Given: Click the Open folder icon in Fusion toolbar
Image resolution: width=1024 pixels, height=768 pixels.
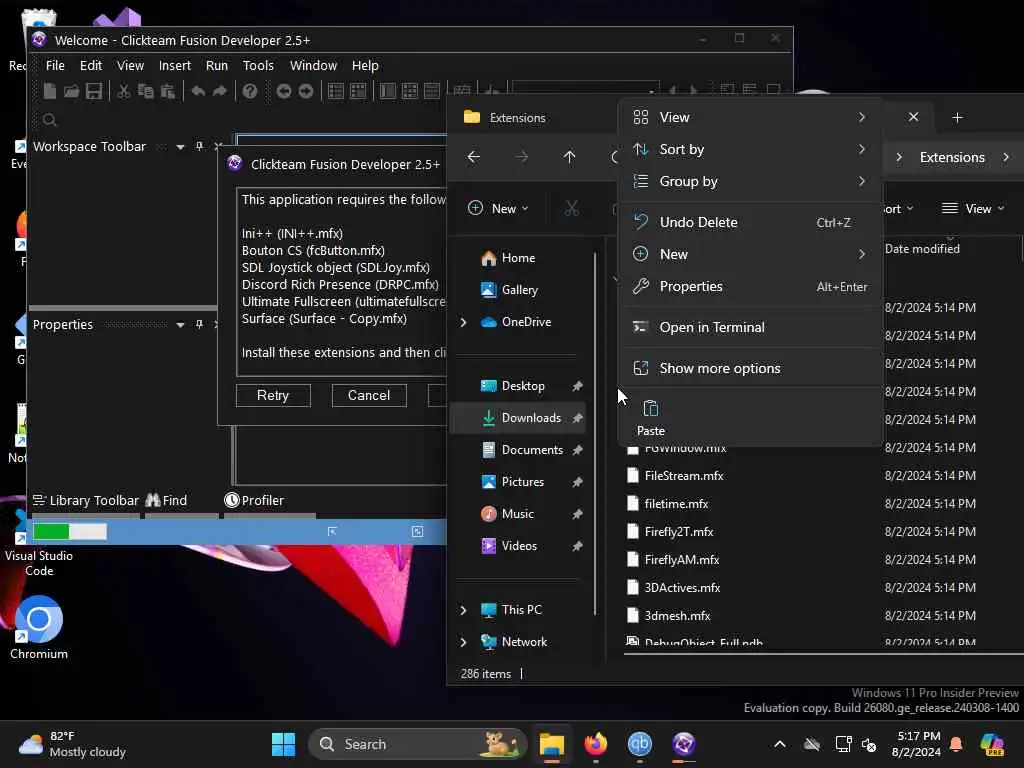Looking at the screenshot, I should 71,91.
